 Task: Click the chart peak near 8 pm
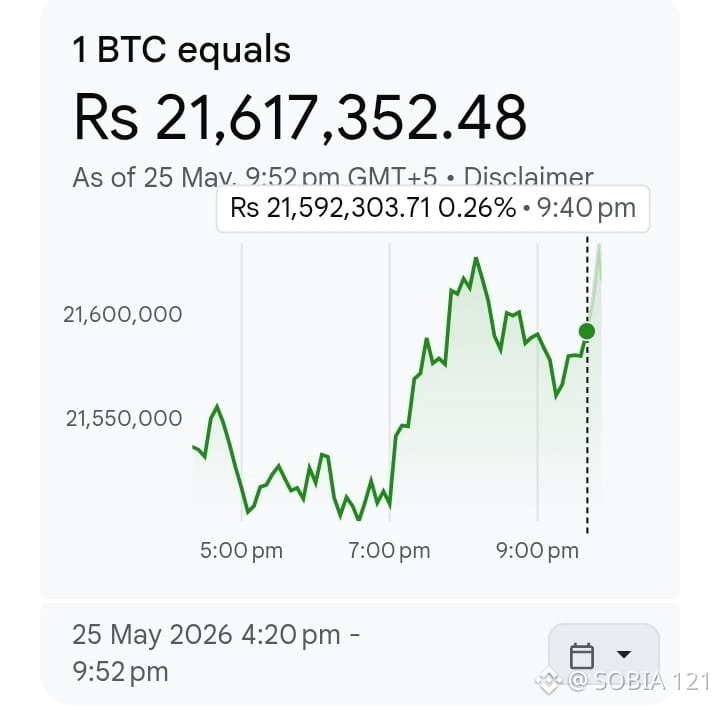point(476,259)
